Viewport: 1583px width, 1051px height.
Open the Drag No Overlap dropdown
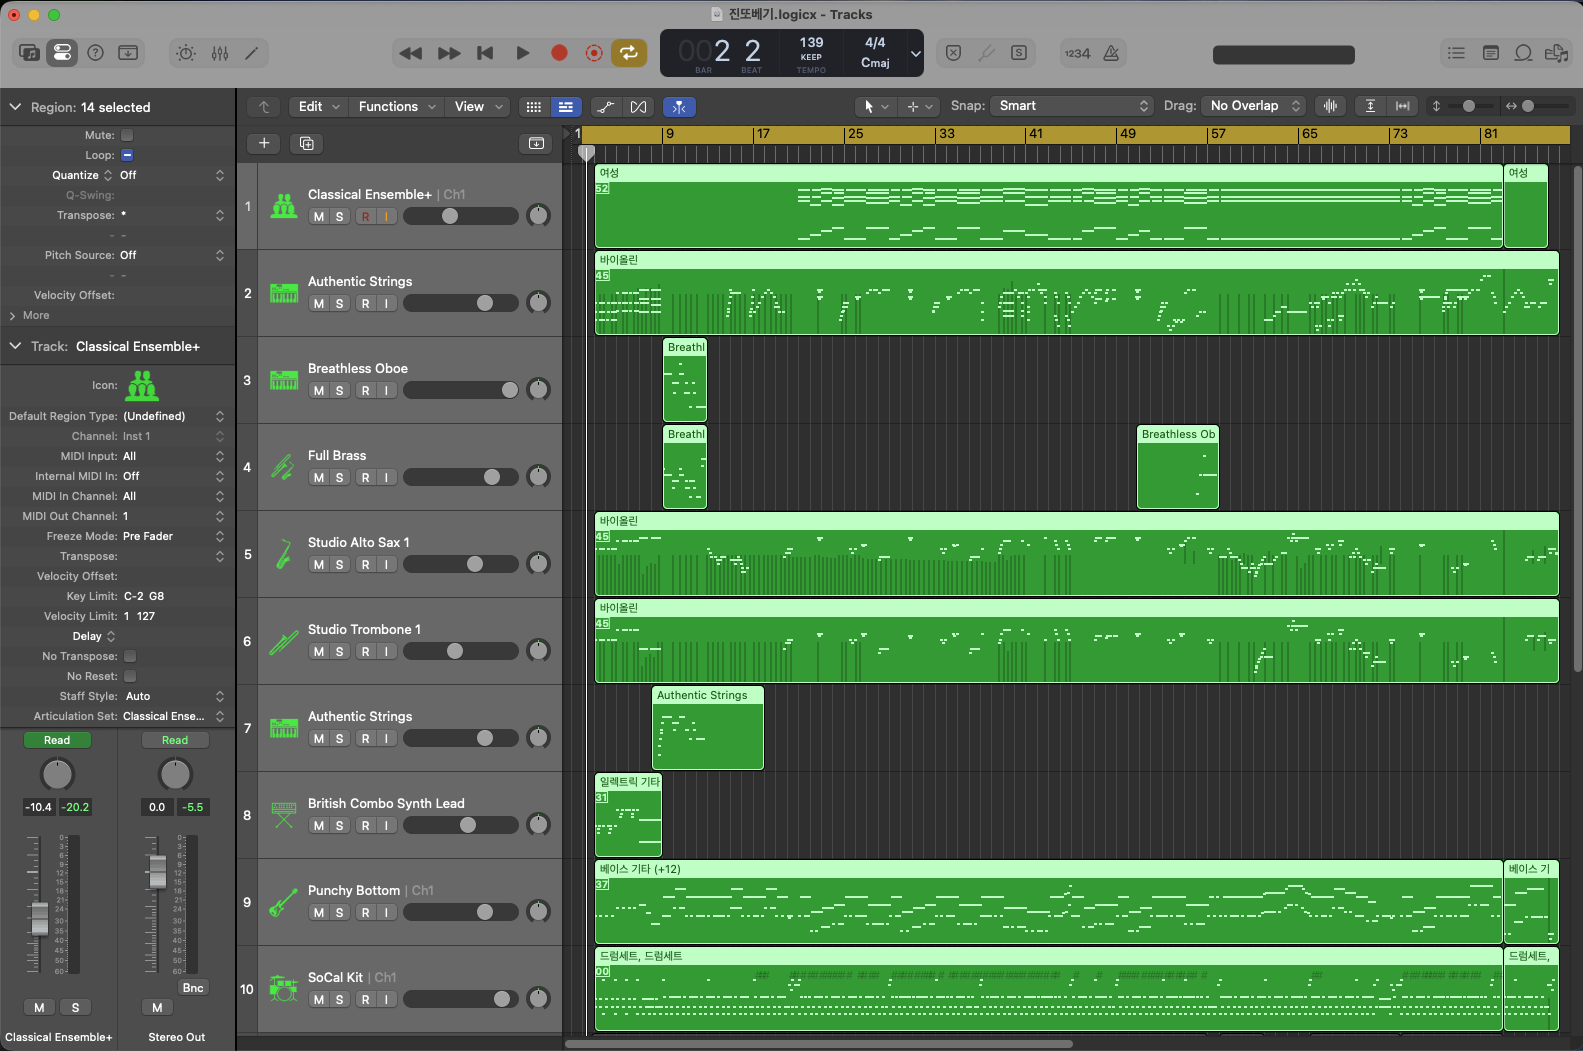pos(1254,106)
